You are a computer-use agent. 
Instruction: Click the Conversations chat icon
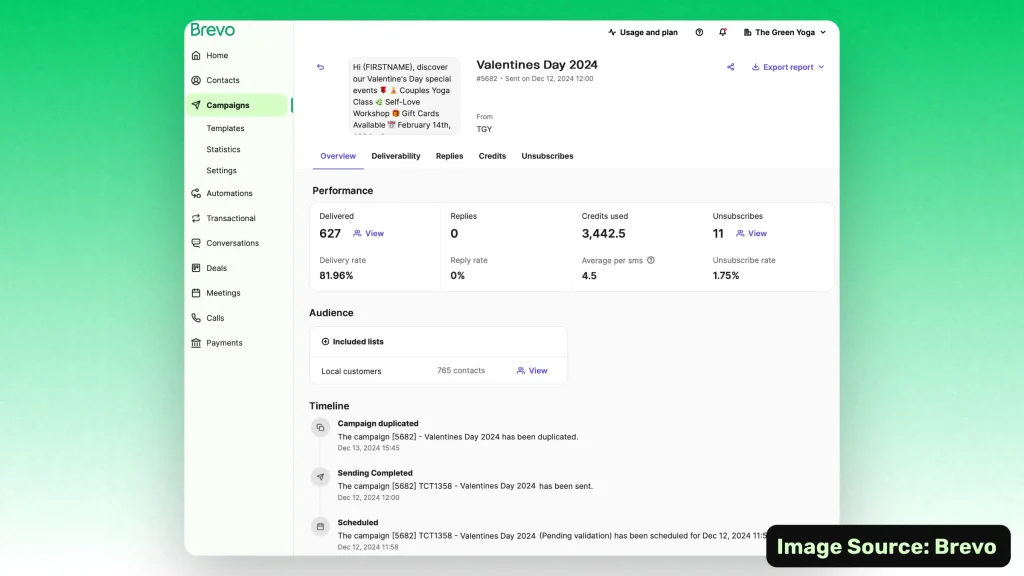(x=196, y=243)
